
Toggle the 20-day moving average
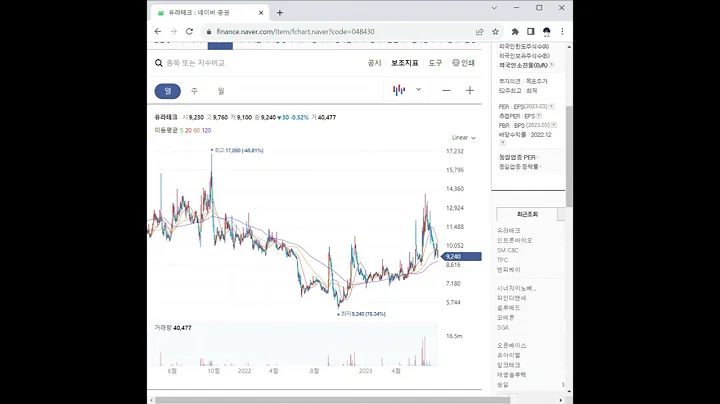click(x=188, y=130)
